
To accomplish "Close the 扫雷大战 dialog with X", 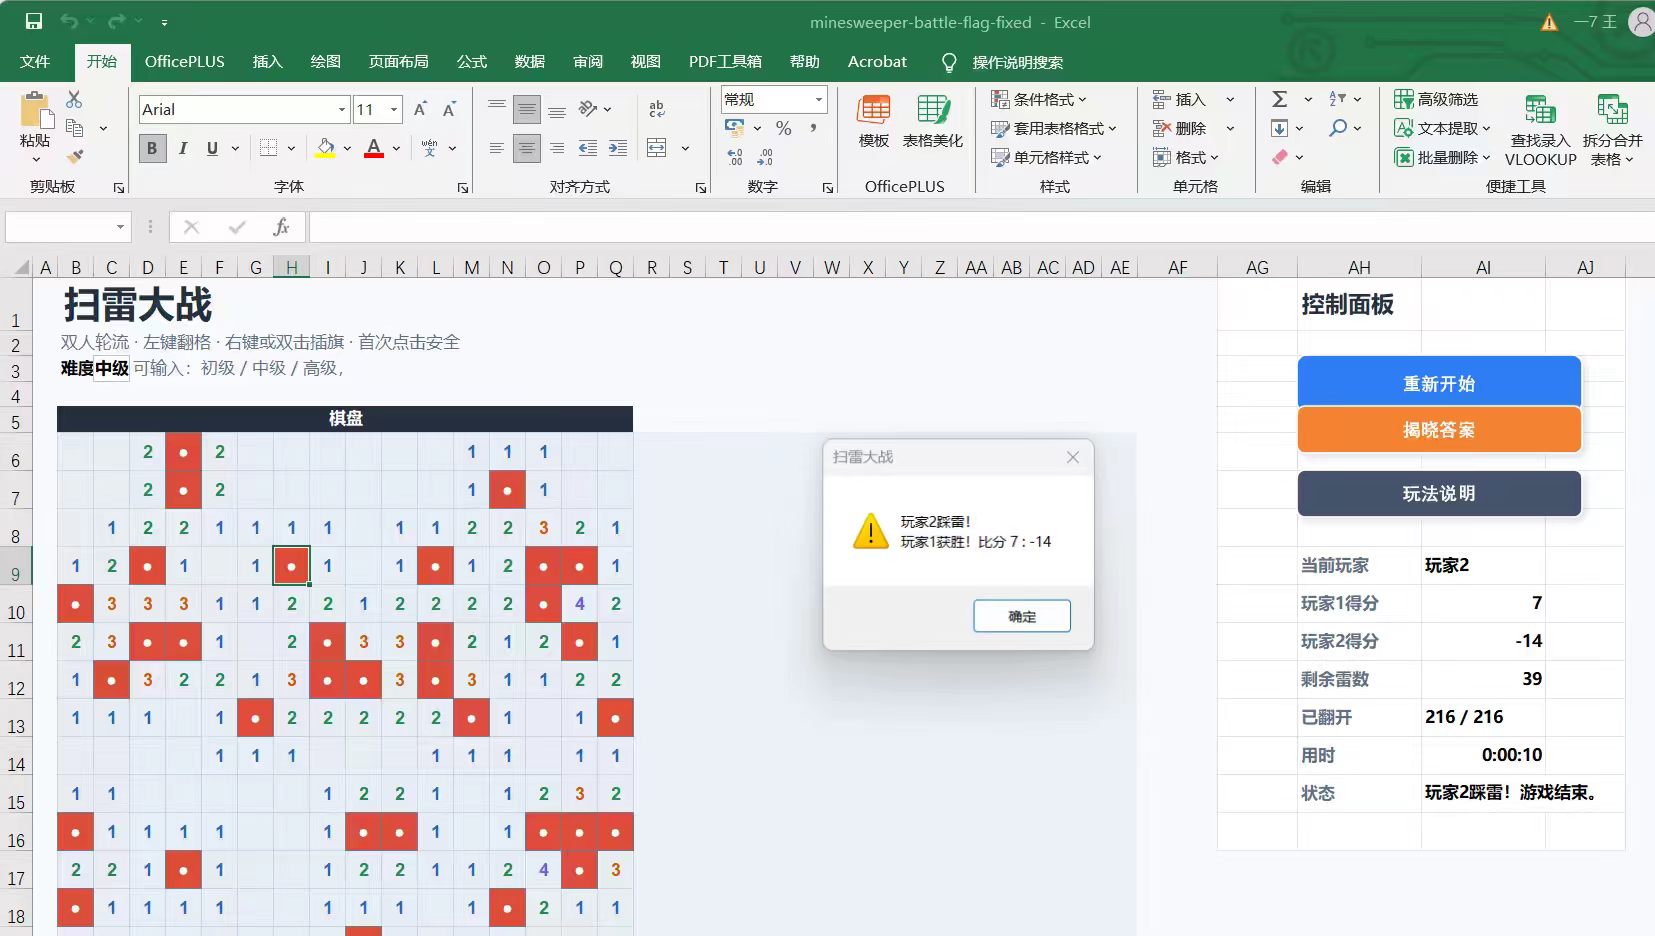I will 1073,457.
